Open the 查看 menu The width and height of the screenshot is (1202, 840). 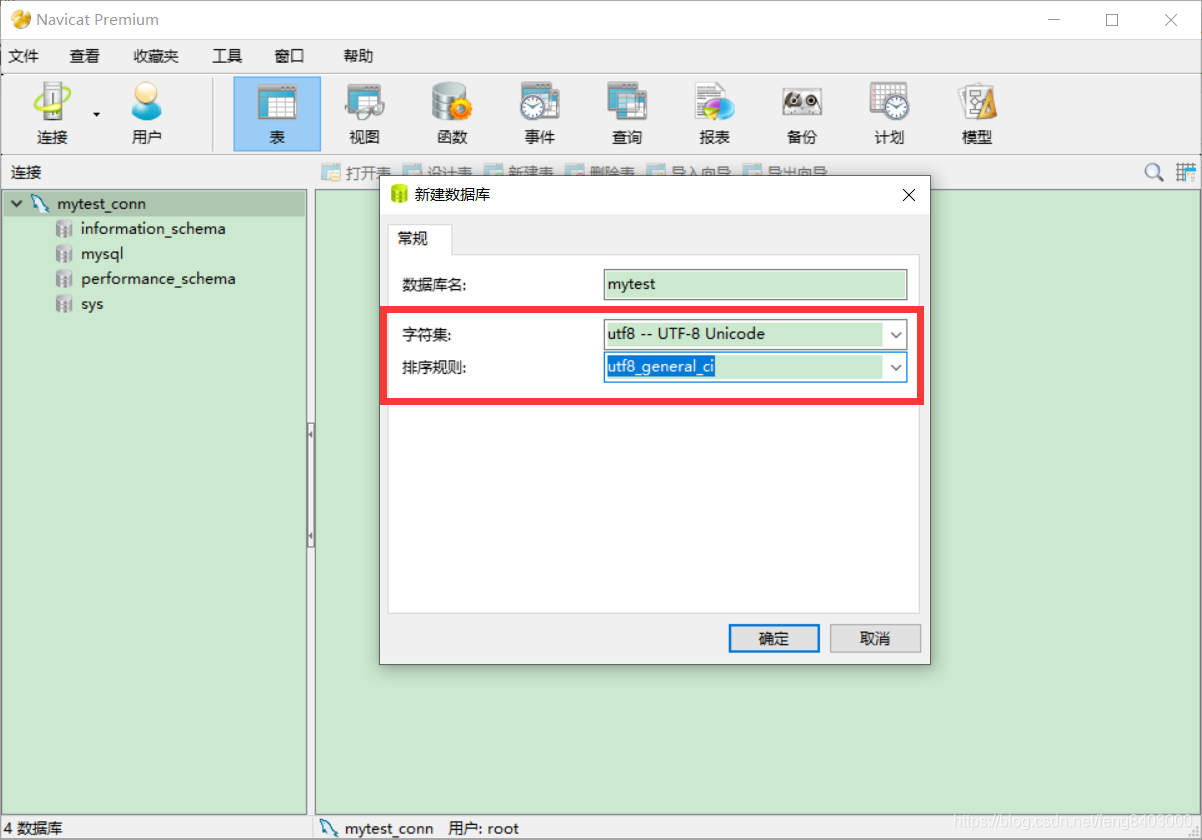pos(85,56)
